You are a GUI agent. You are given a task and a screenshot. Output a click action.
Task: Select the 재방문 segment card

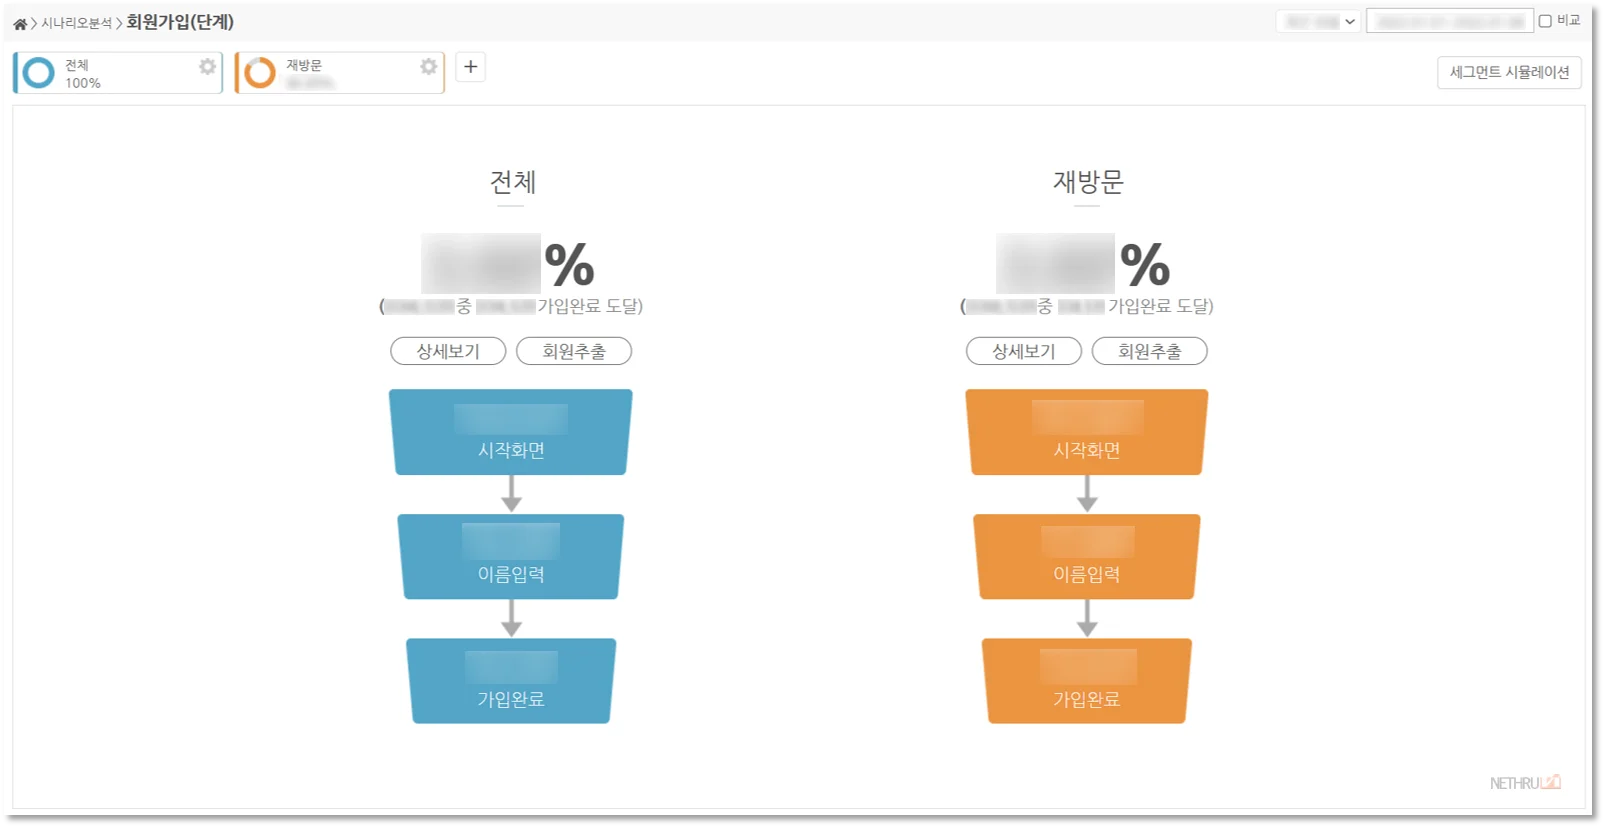pyautogui.click(x=338, y=72)
